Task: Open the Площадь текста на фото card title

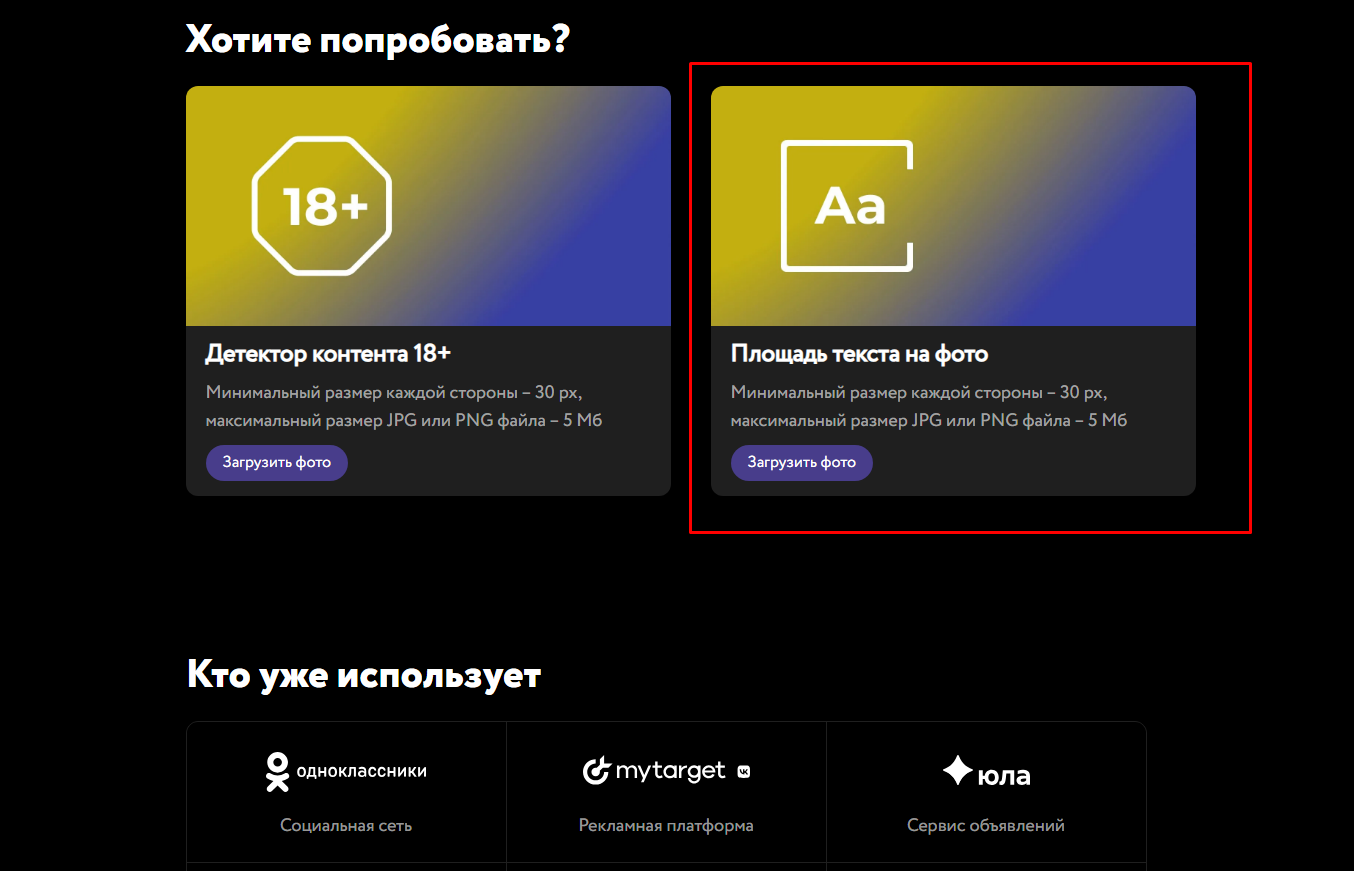Action: click(x=860, y=354)
